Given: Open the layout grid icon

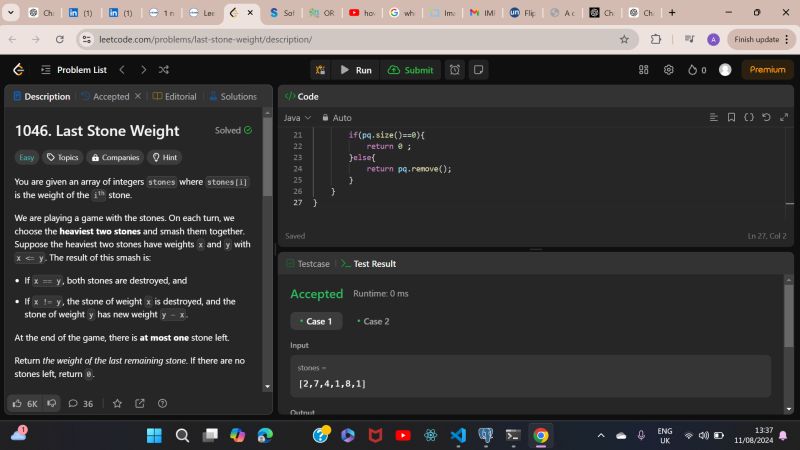Looking at the screenshot, I should (643, 70).
